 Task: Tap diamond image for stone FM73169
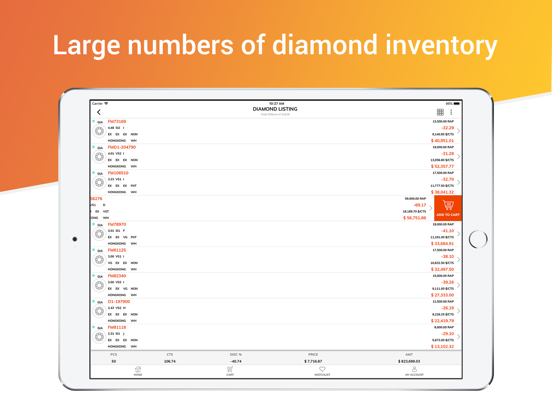click(x=99, y=131)
